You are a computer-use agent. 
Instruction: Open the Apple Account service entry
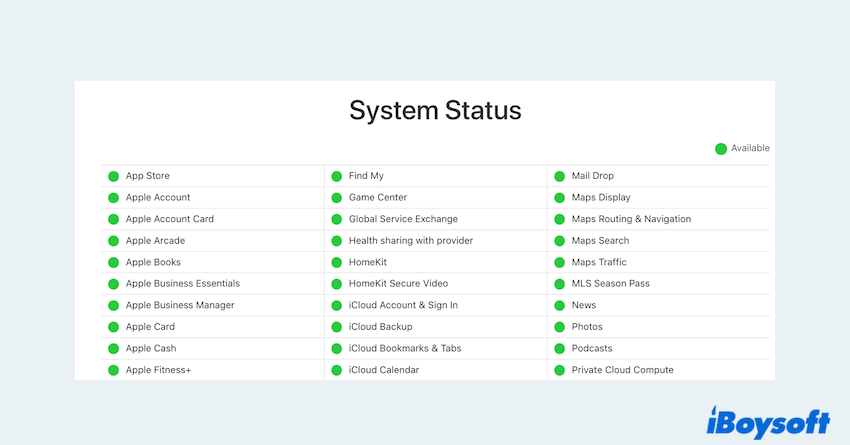[x=158, y=198]
